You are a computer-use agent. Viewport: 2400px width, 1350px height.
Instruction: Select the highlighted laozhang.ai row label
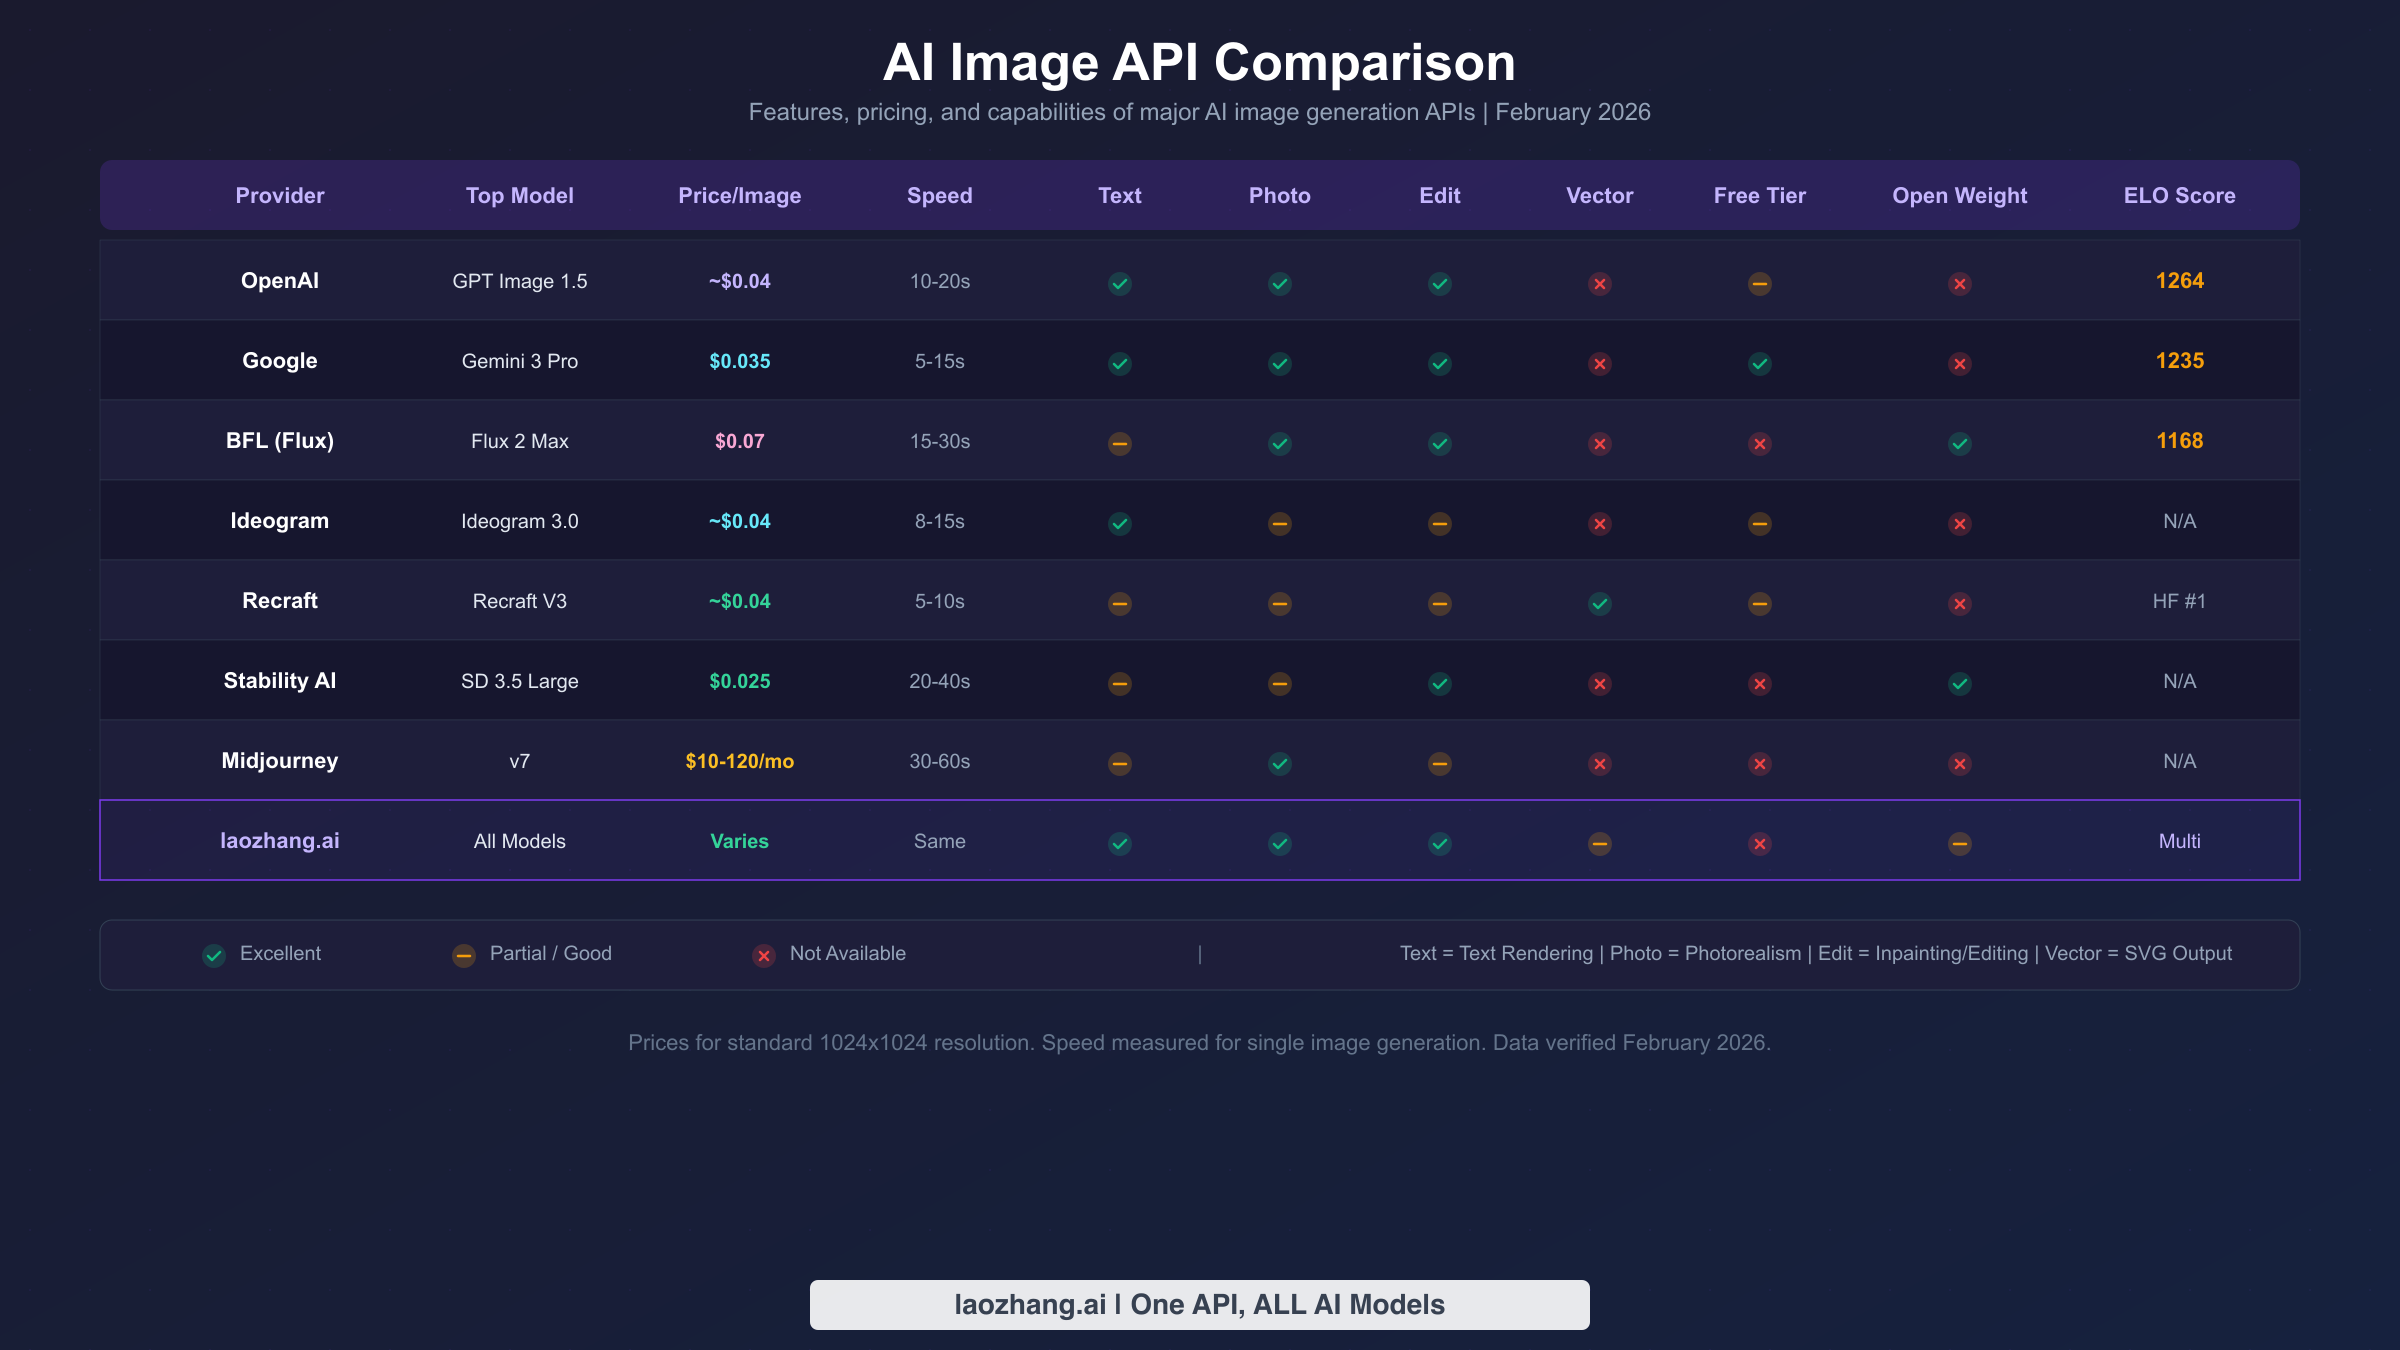(280, 841)
